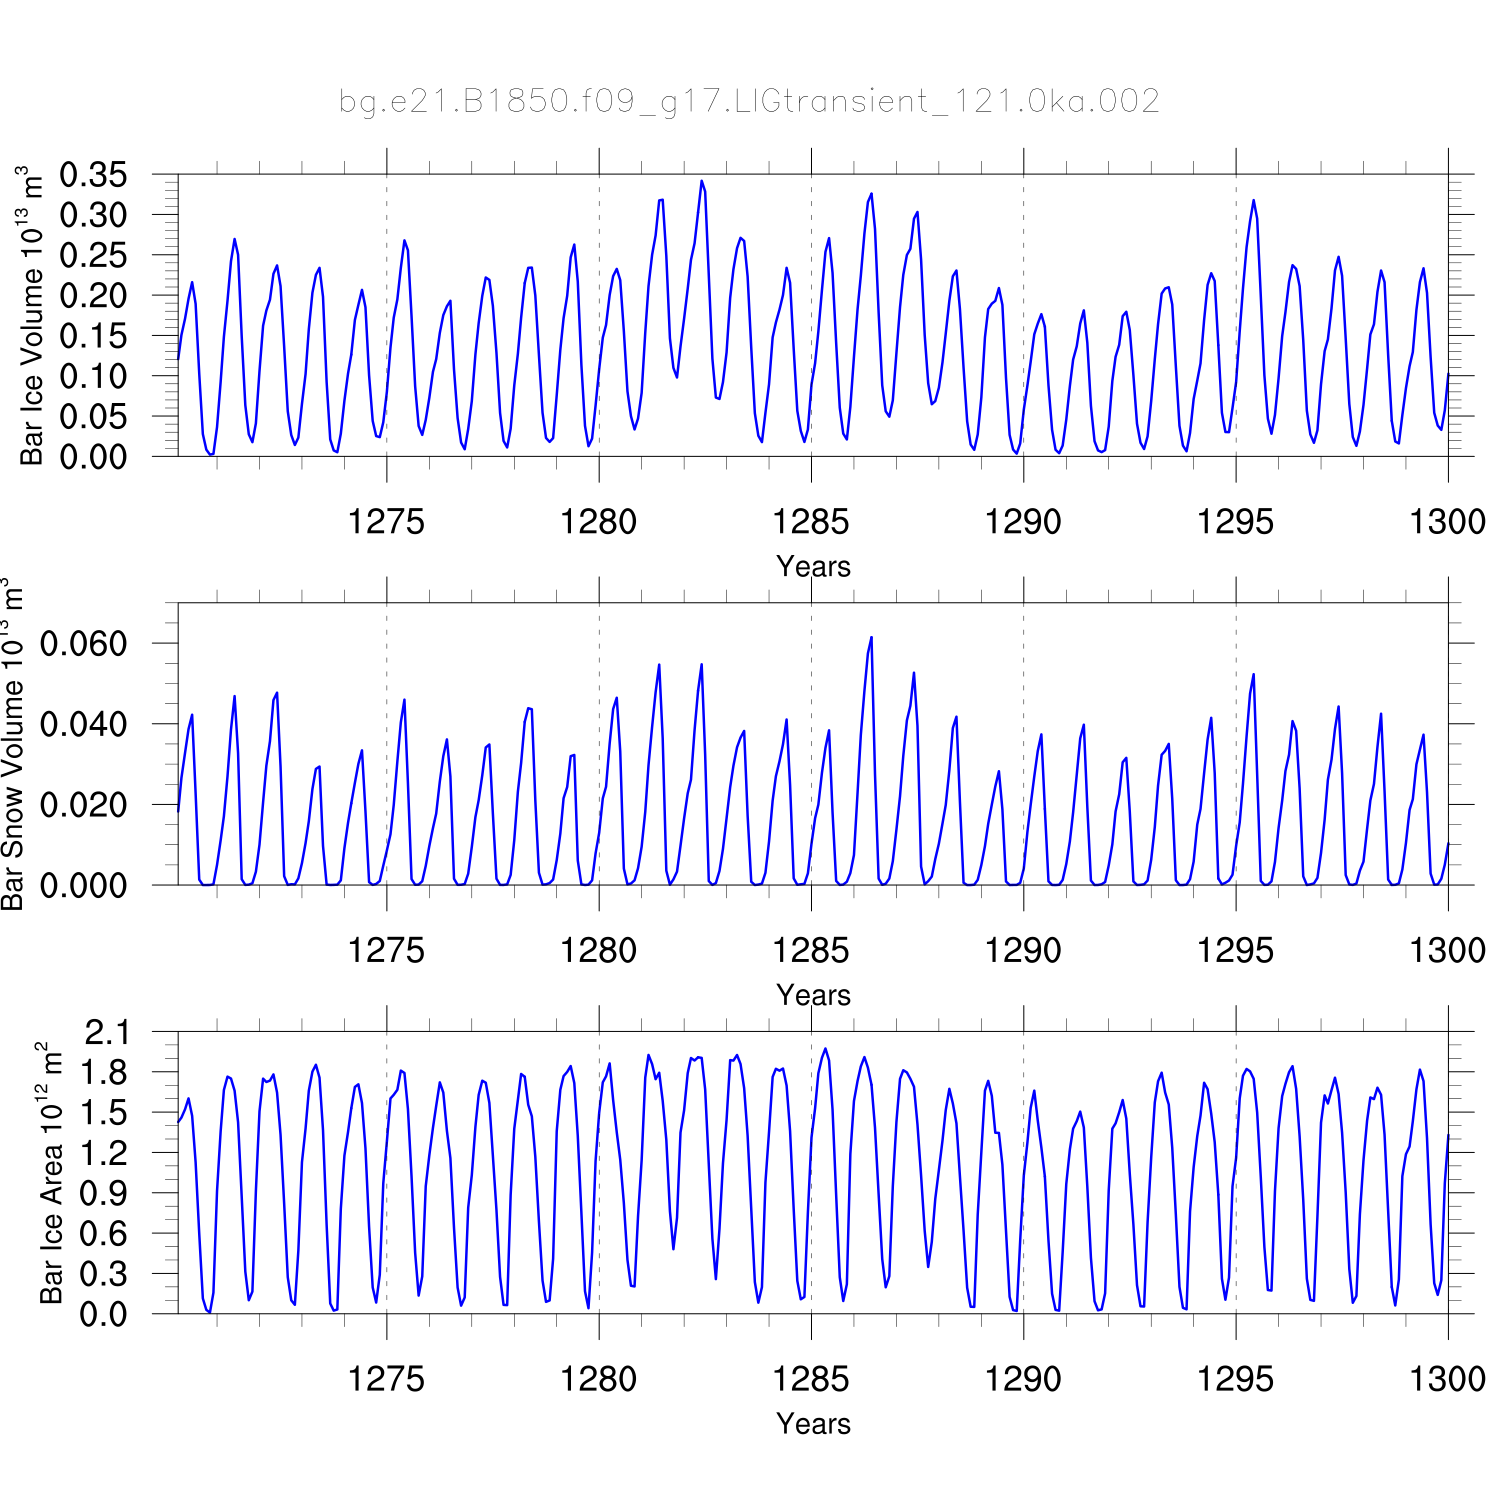The image size is (1500, 1500).
Task: Click the Years label under the ice volume plot
Action: click(x=813, y=566)
